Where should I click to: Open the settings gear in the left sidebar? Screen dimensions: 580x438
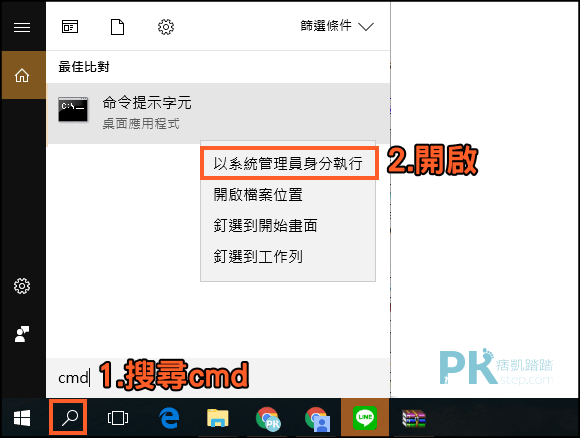[x=22, y=286]
